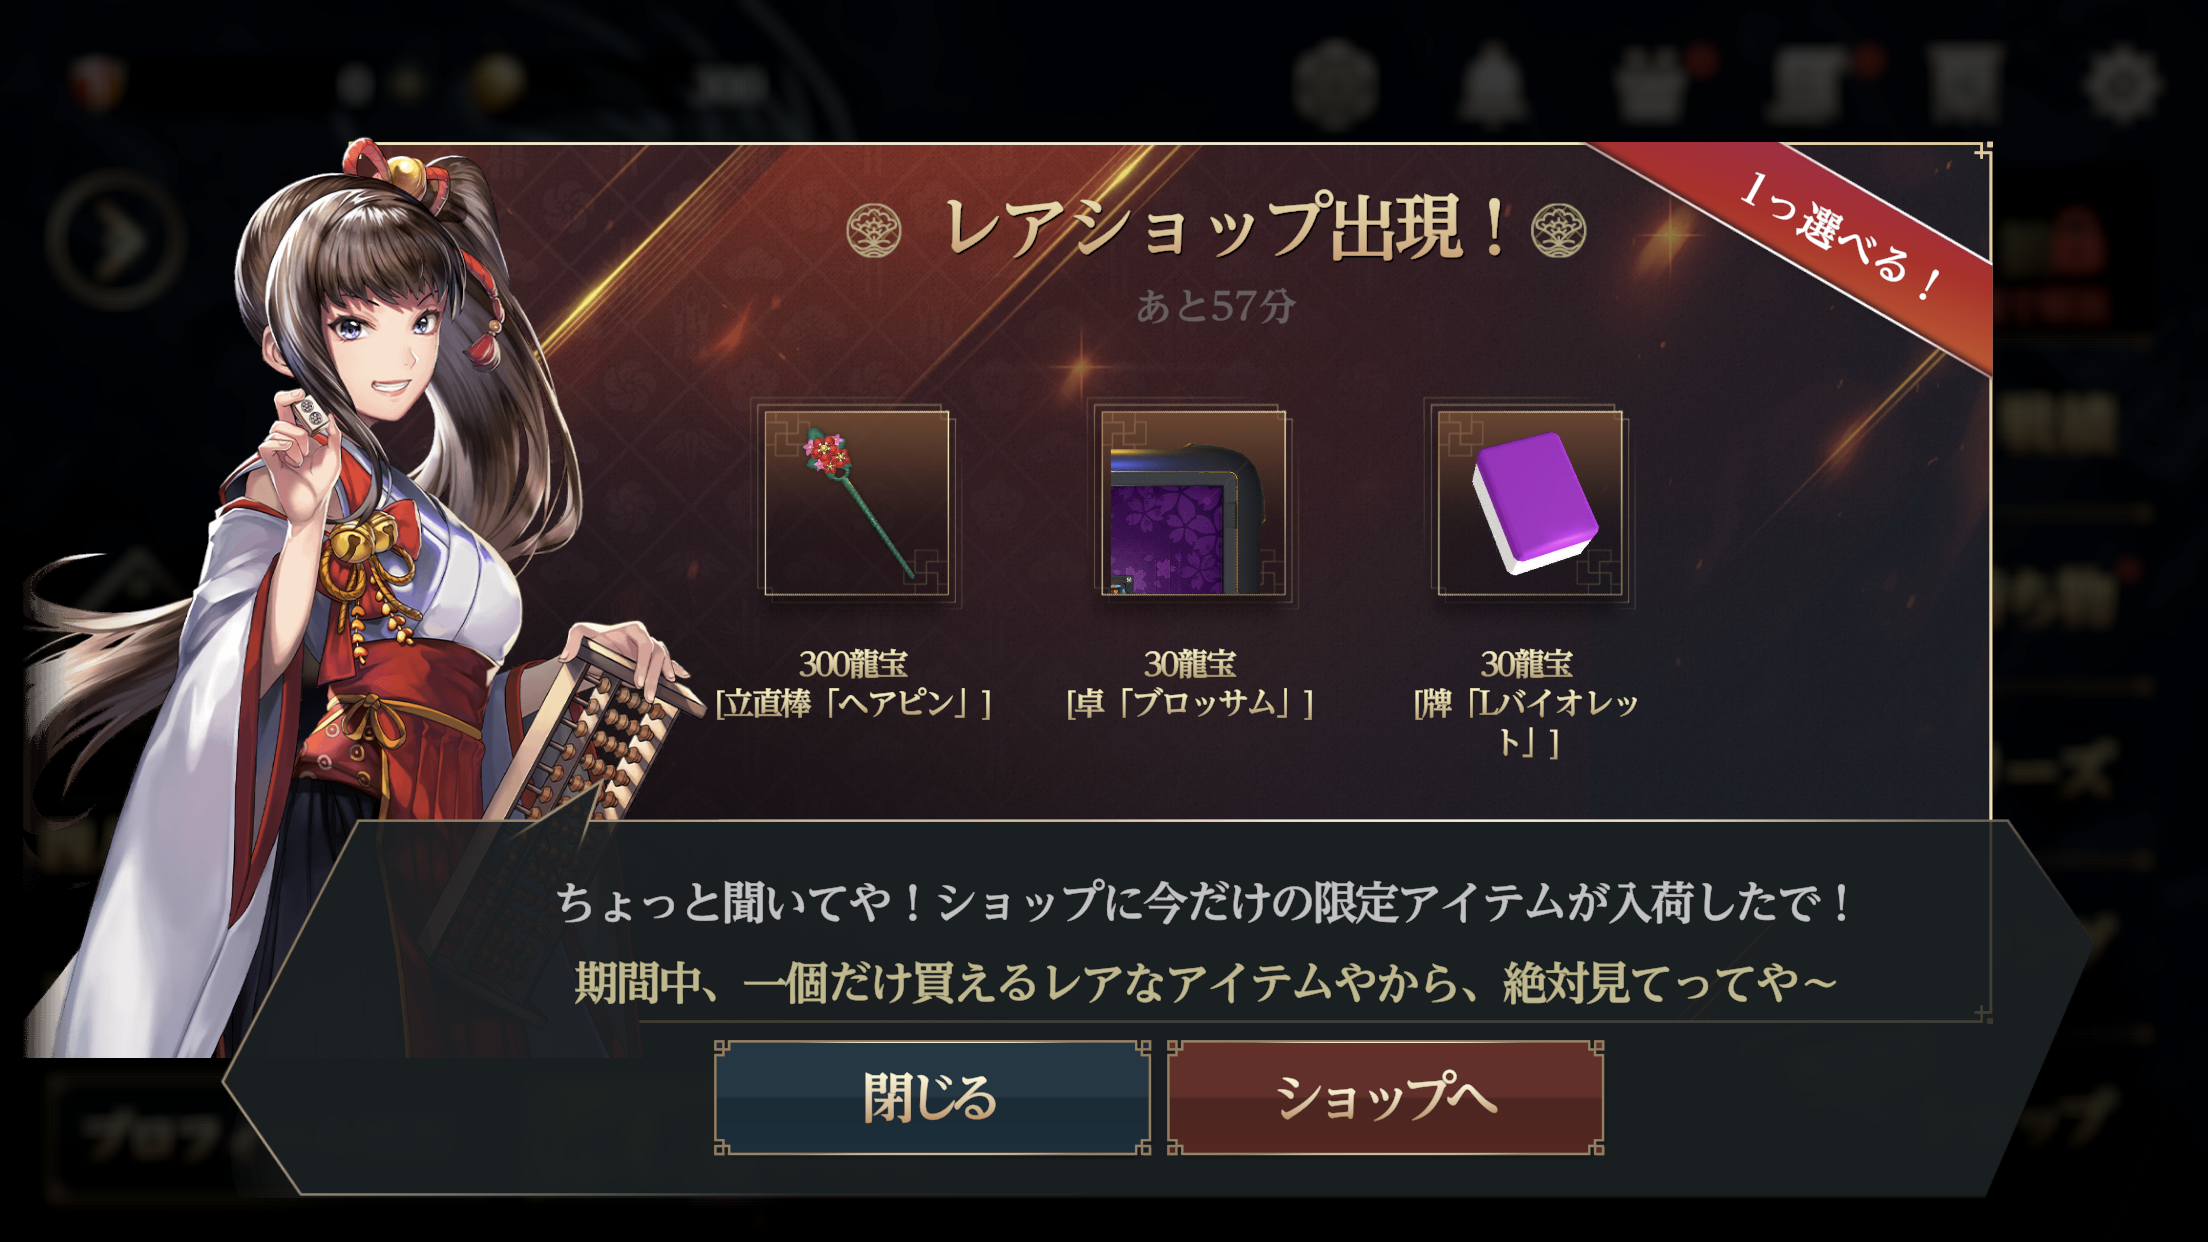2208x1242 pixels.
Task: Select the hairpin riichi stick item
Action: [x=857, y=503]
